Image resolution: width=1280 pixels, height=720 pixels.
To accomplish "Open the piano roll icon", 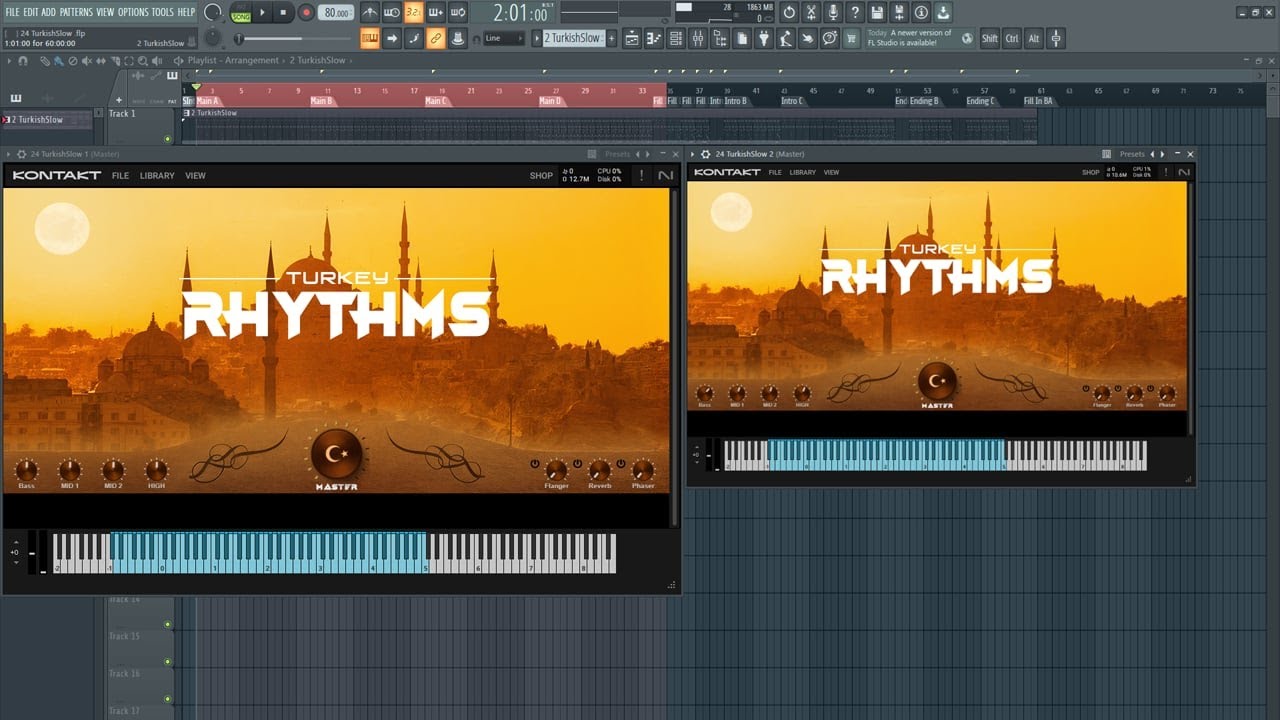I will pyautogui.click(x=654, y=38).
